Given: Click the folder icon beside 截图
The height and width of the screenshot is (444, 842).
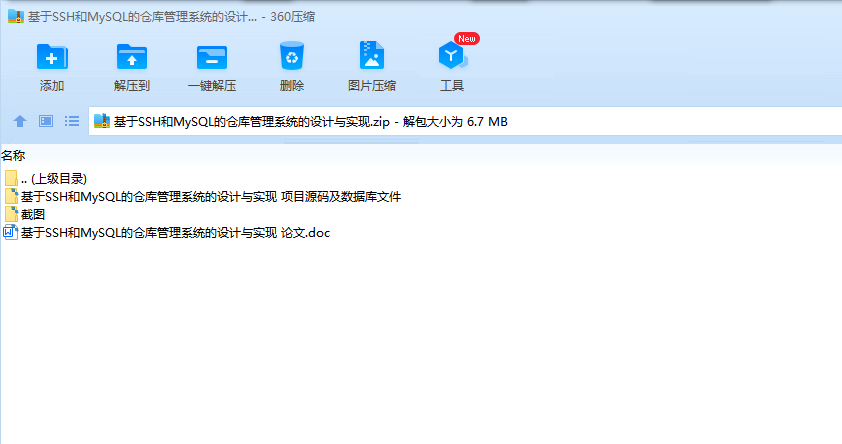Looking at the screenshot, I should (11, 214).
